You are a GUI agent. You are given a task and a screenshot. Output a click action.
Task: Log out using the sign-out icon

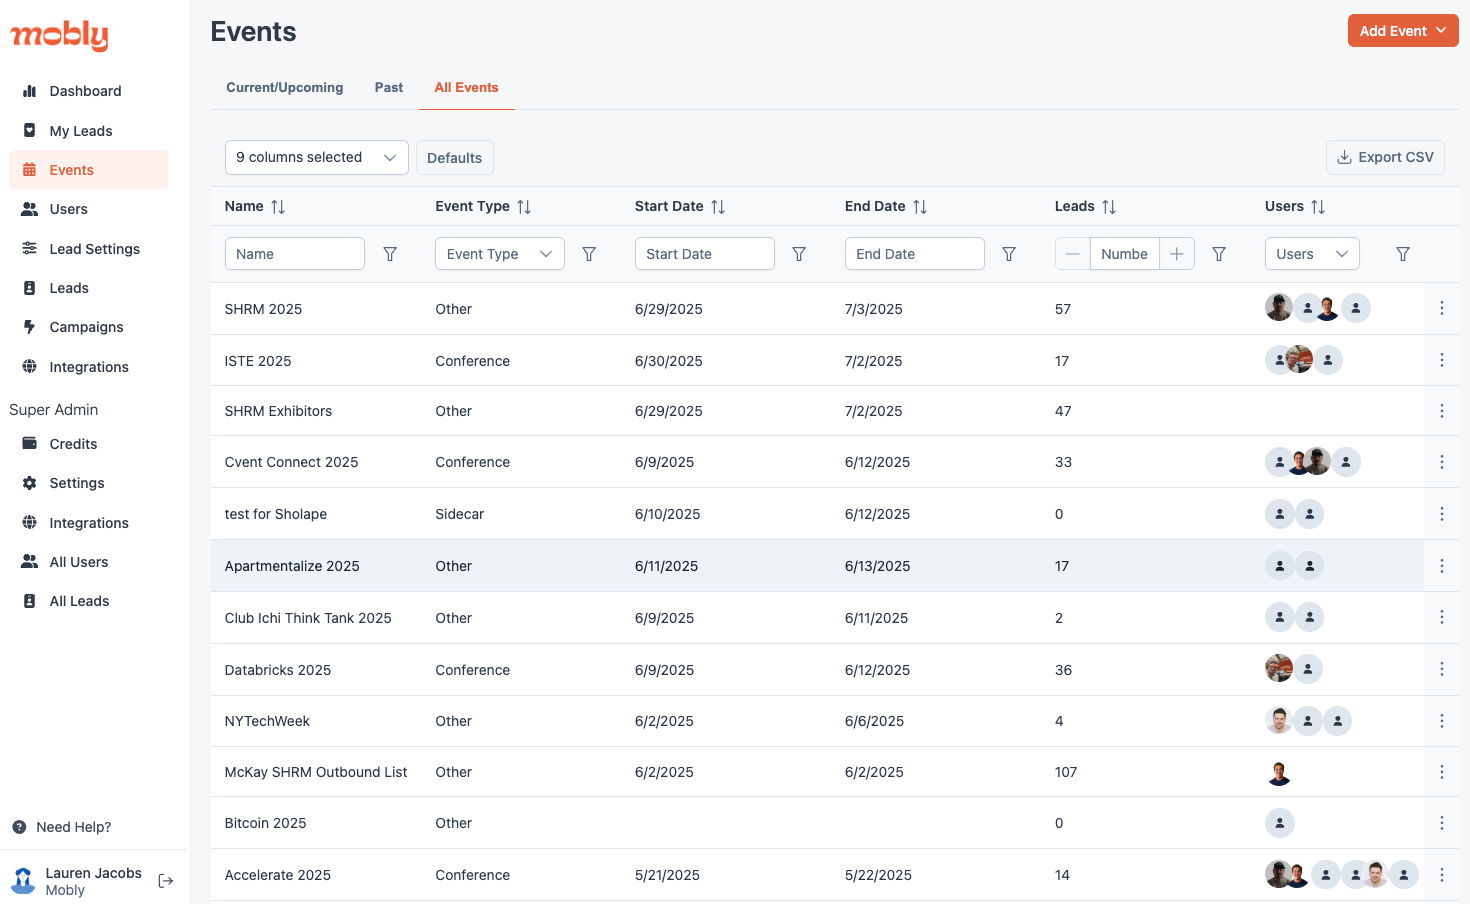pyautogui.click(x=166, y=881)
